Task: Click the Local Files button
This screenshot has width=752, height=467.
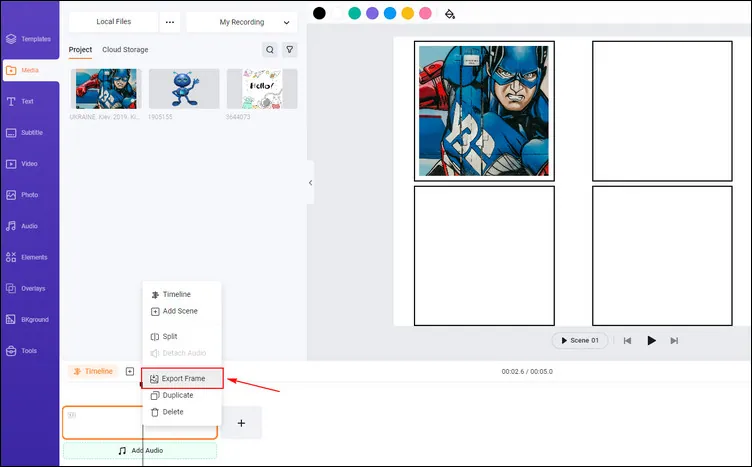Action: (x=114, y=22)
